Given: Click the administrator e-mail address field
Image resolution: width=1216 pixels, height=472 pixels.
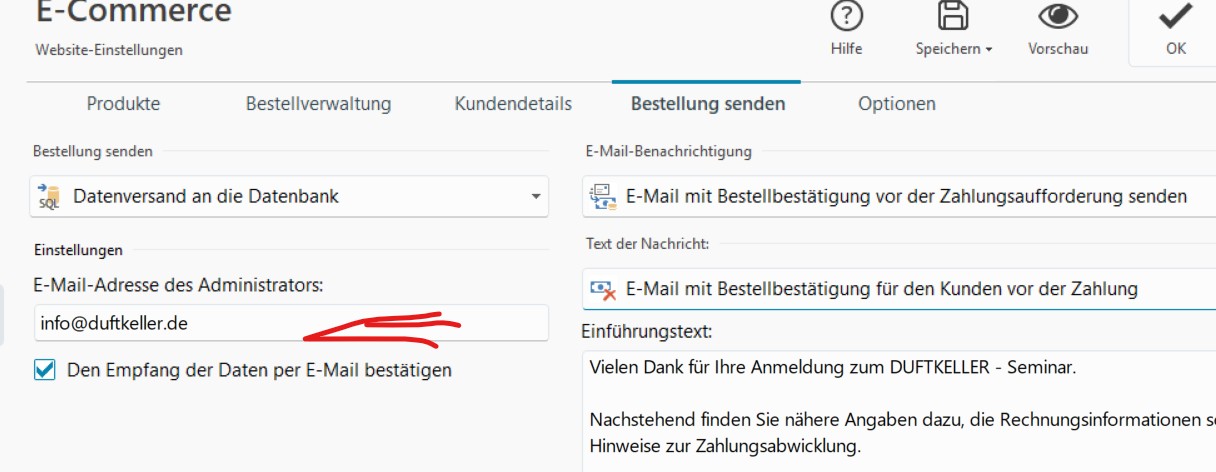Looking at the screenshot, I should point(290,323).
